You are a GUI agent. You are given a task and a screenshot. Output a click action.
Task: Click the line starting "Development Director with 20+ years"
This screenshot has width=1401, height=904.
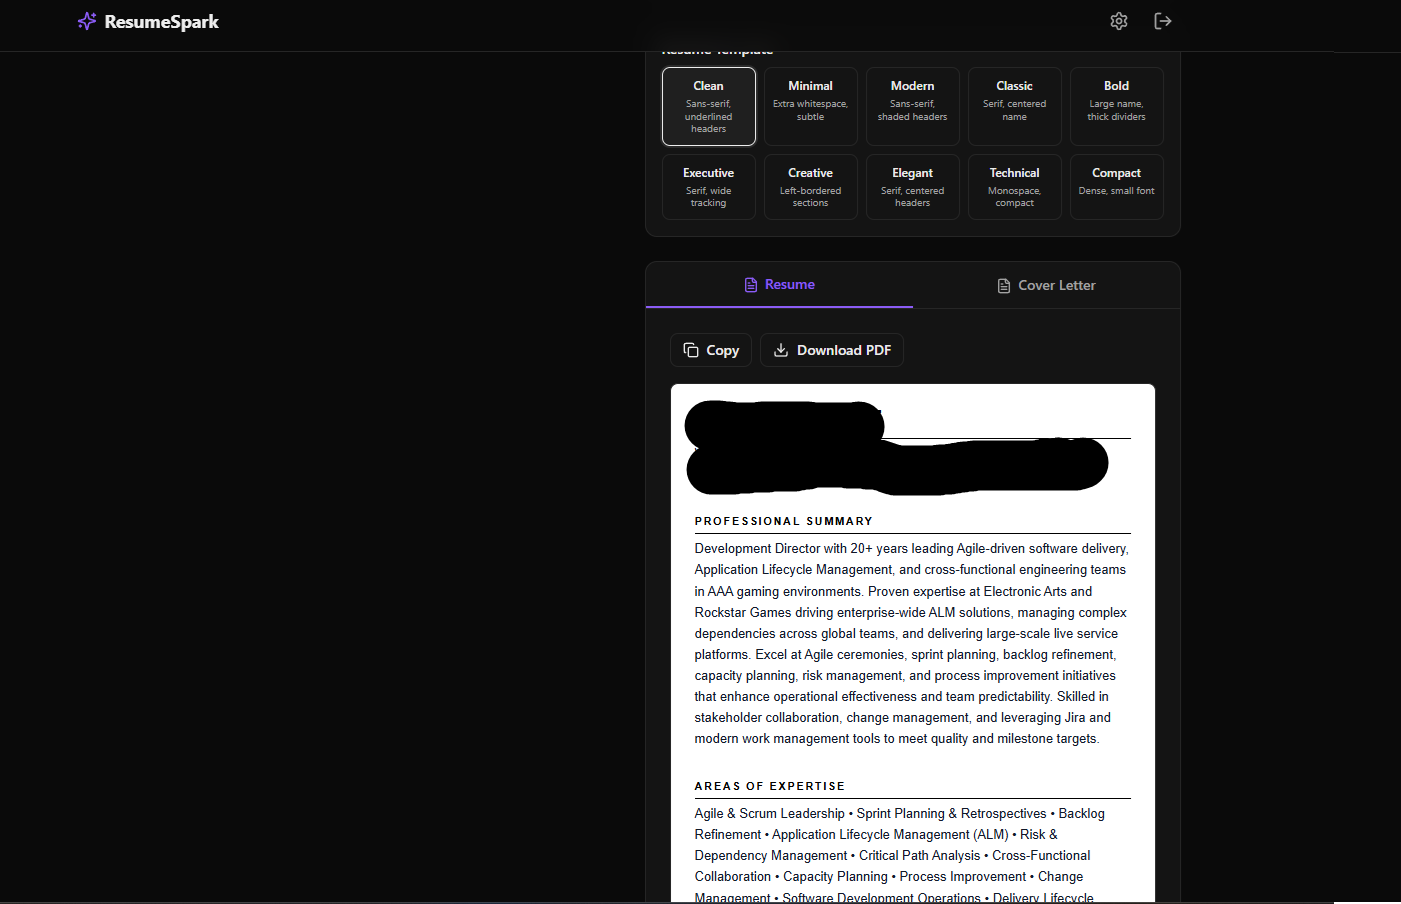point(912,549)
